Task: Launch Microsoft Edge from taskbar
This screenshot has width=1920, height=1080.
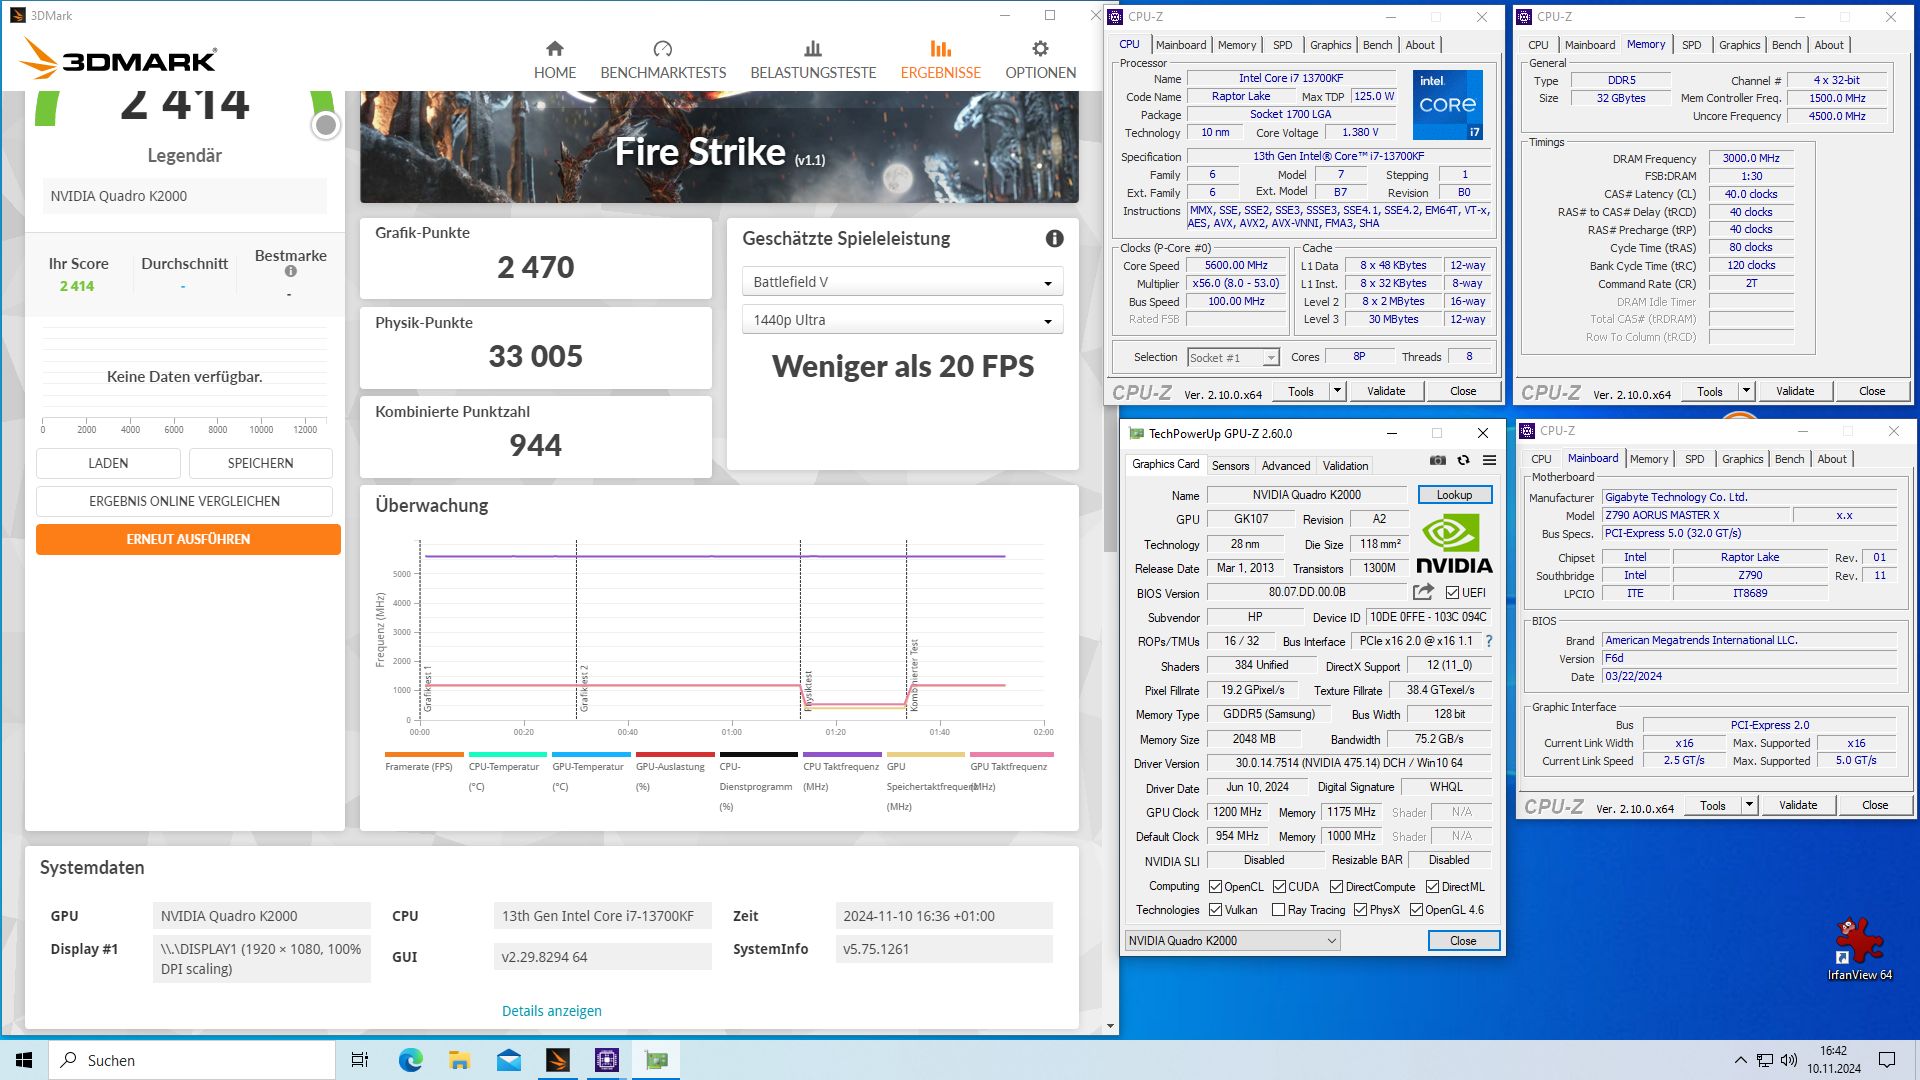Action: [x=410, y=1060]
